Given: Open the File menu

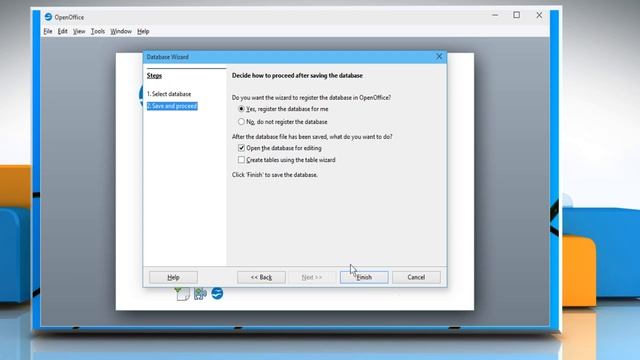Looking at the screenshot, I should coord(48,31).
